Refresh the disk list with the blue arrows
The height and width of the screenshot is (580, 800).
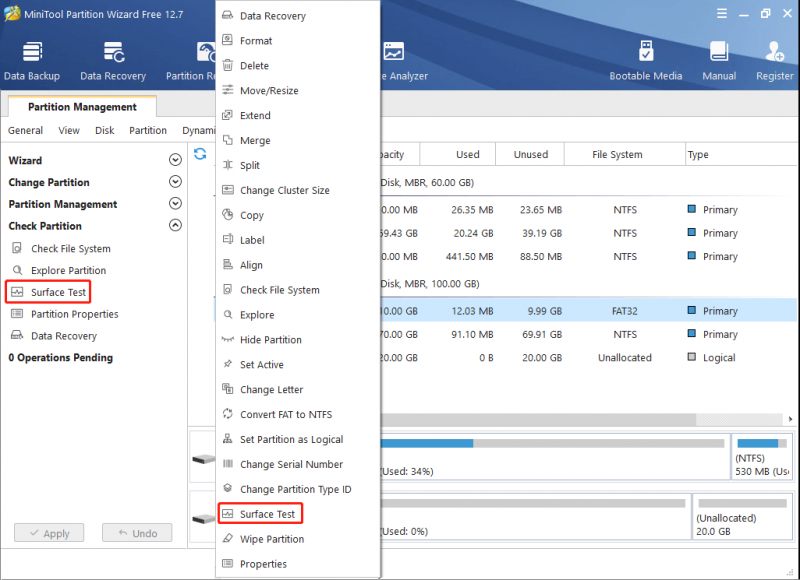tap(200, 154)
